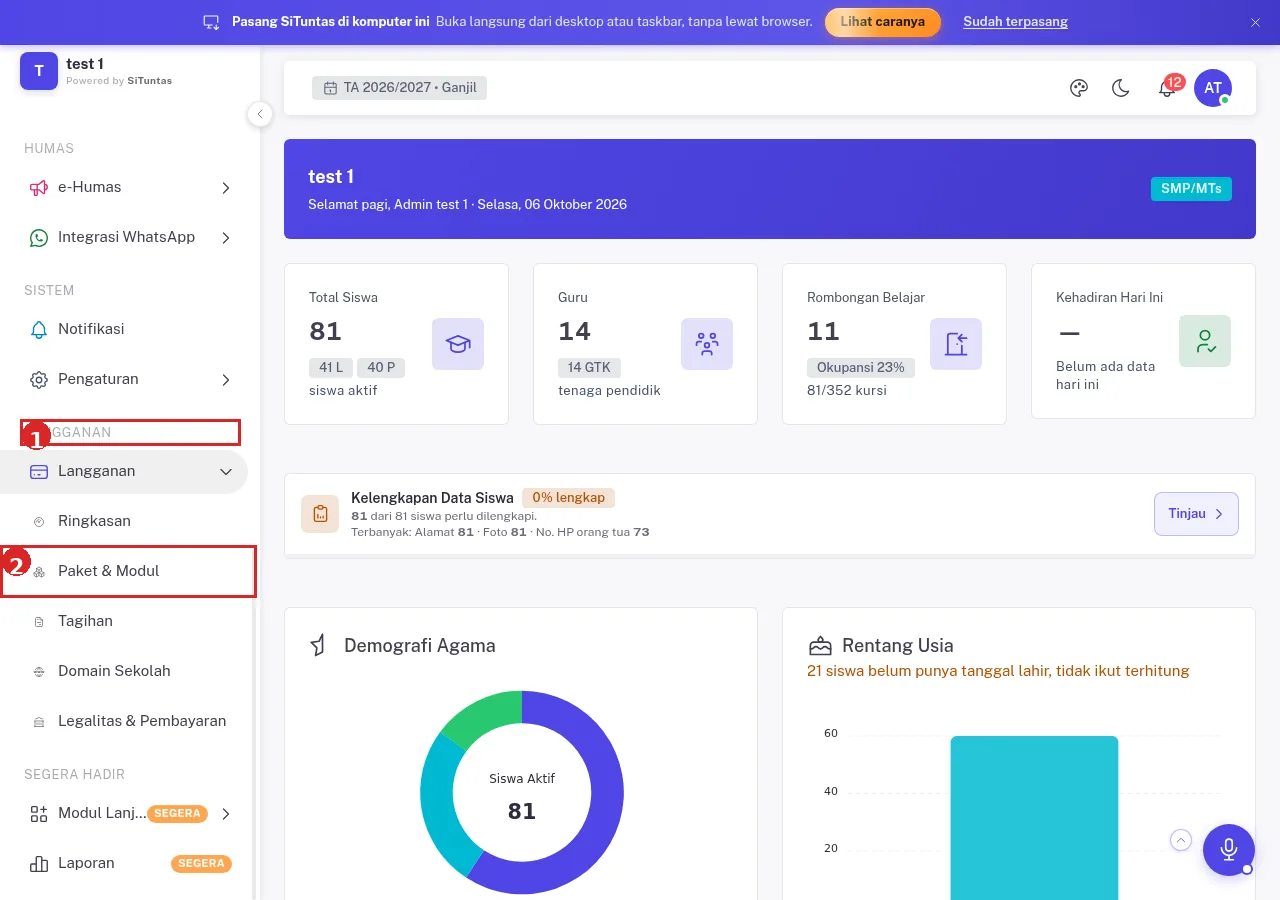Screen dimensions: 1280x900
Task: Select the TA 2026/2027 • Ganjil period chip
Action: (399, 88)
